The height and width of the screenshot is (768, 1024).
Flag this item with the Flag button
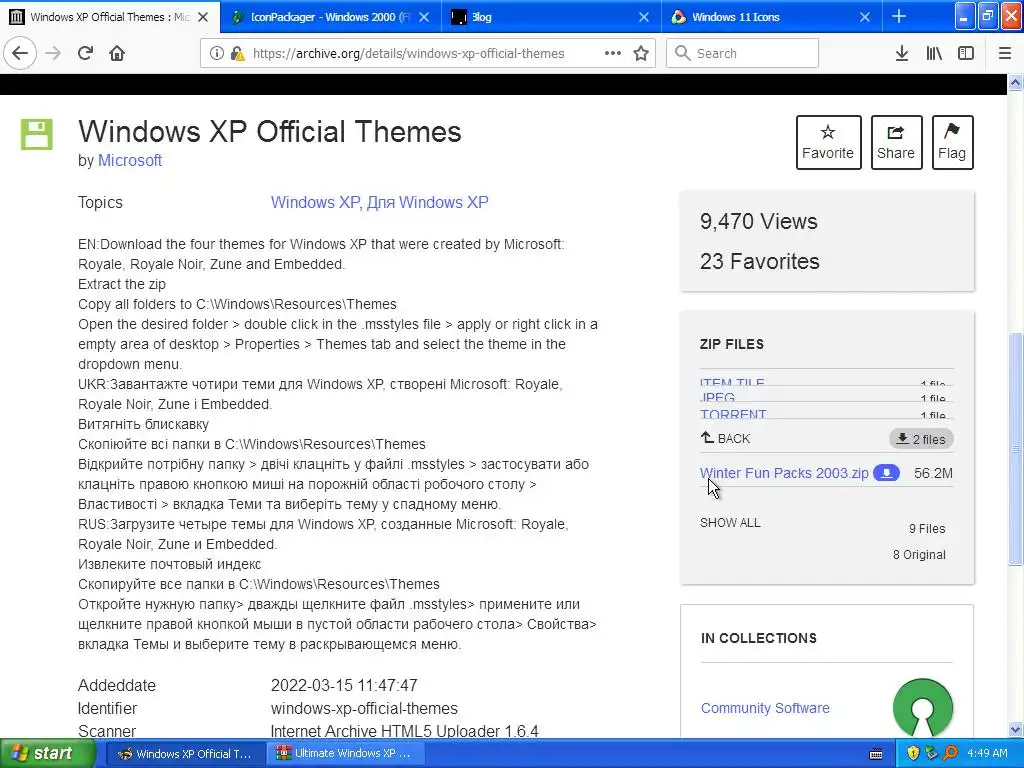click(x=952, y=142)
